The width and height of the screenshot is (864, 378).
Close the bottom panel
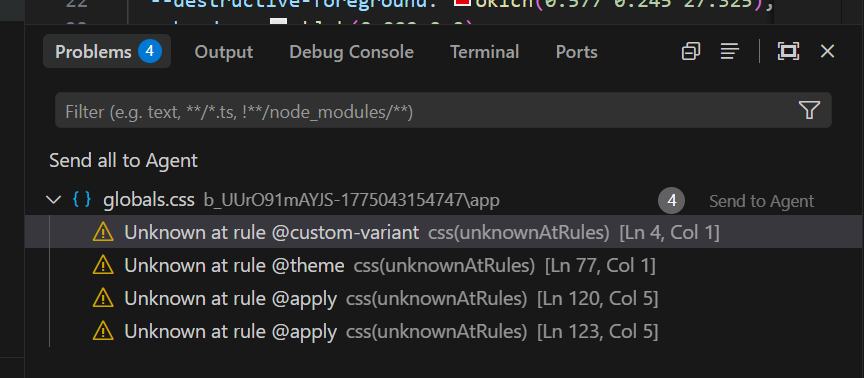827,52
